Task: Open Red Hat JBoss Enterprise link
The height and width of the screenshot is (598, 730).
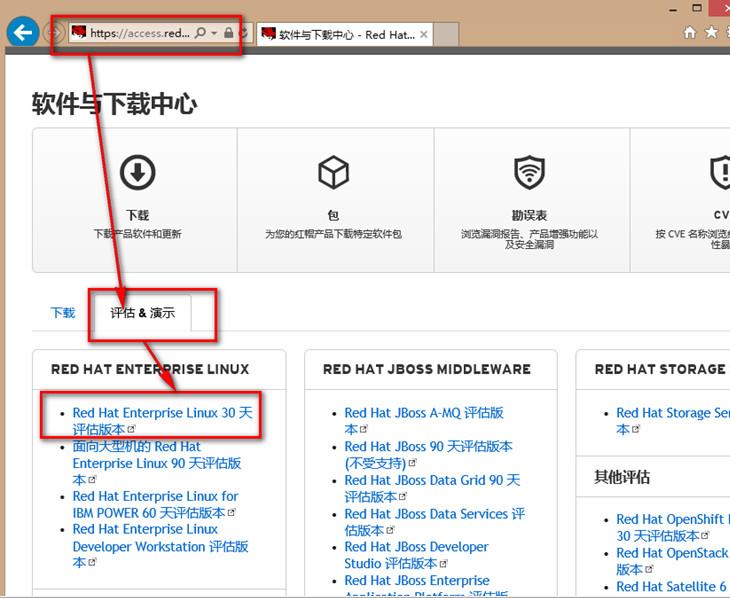Action: coord(426,586)
